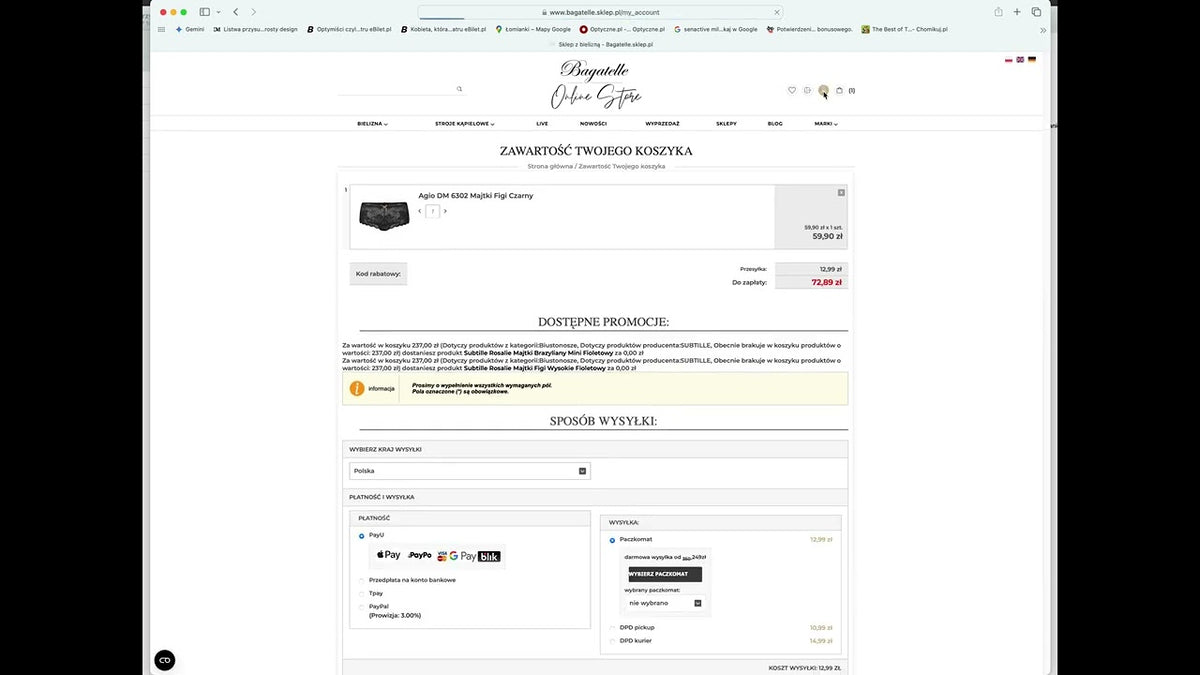Click Safari share icon
This screenshot has width=1200, height=675.
coord(998,12)
